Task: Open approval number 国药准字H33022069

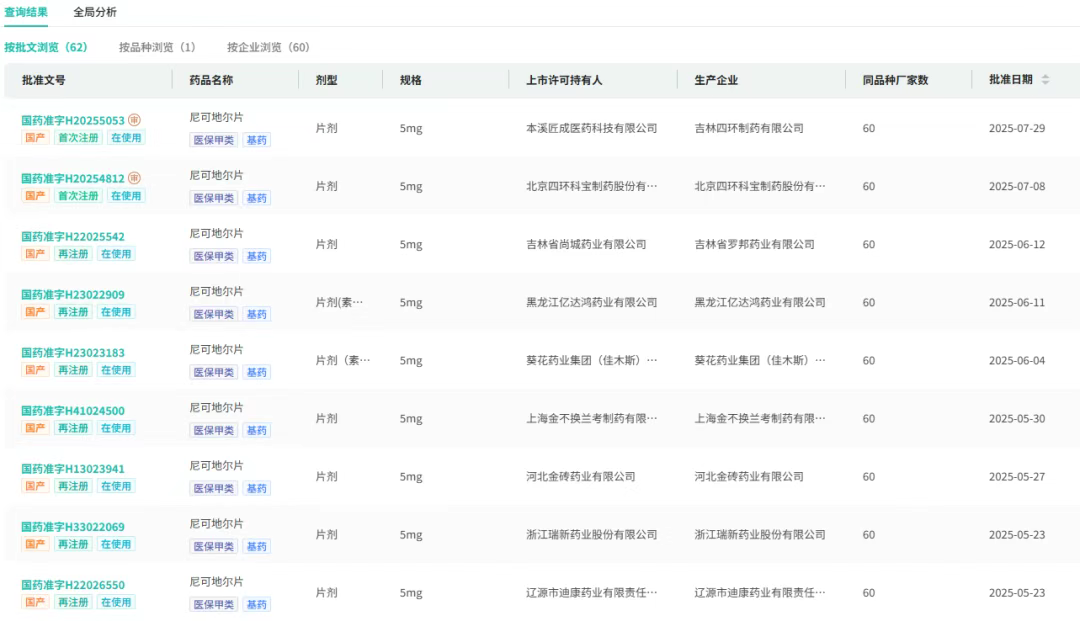Action: 73,527
